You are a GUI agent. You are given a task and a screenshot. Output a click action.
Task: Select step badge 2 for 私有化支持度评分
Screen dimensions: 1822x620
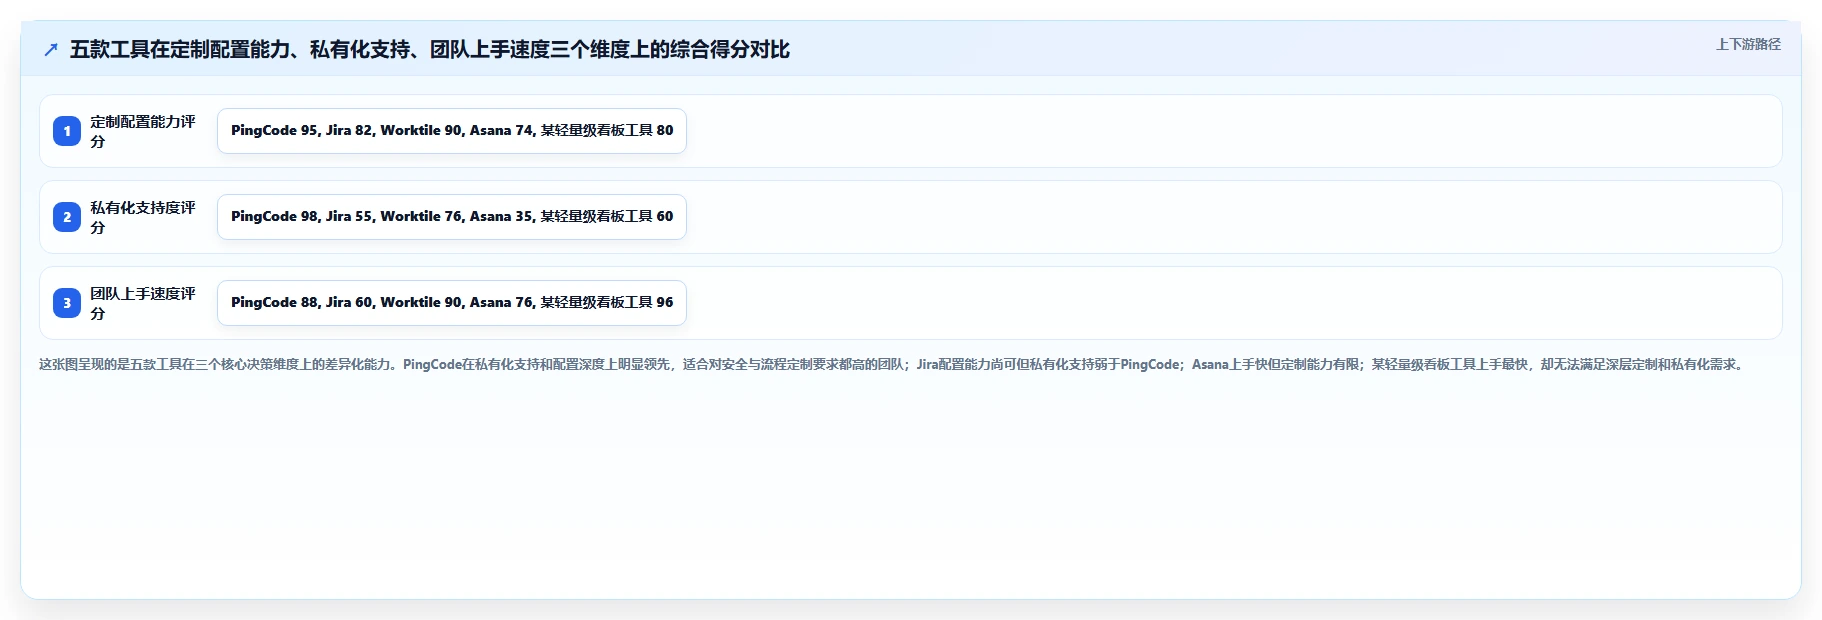coord(67,217)
